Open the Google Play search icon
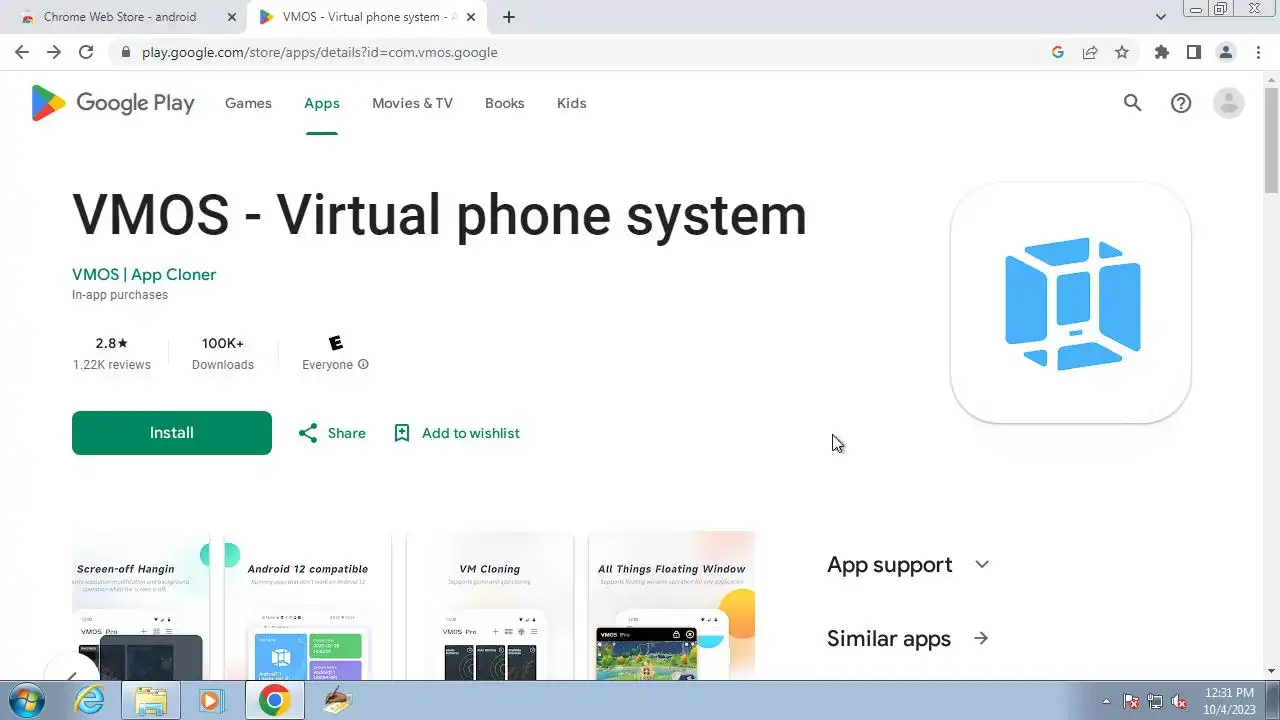 [x=1132, y=103]
